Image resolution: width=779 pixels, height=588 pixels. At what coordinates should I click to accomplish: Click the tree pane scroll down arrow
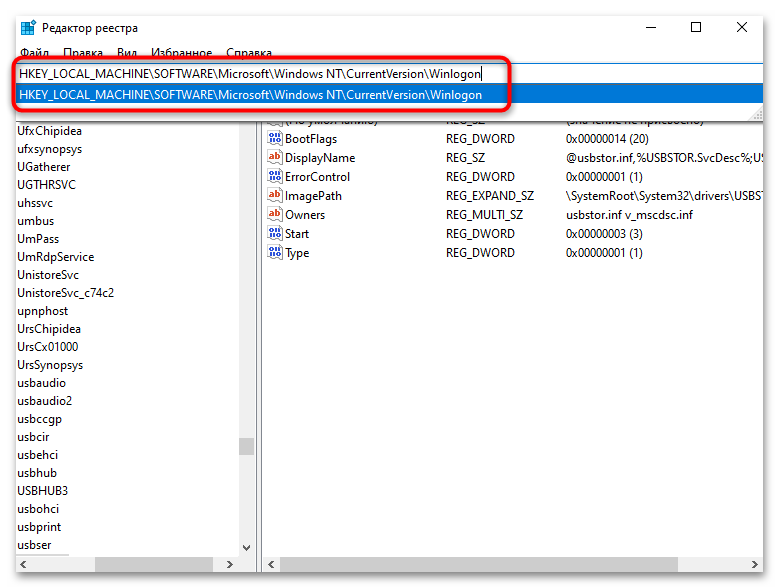tap(246, 547)
